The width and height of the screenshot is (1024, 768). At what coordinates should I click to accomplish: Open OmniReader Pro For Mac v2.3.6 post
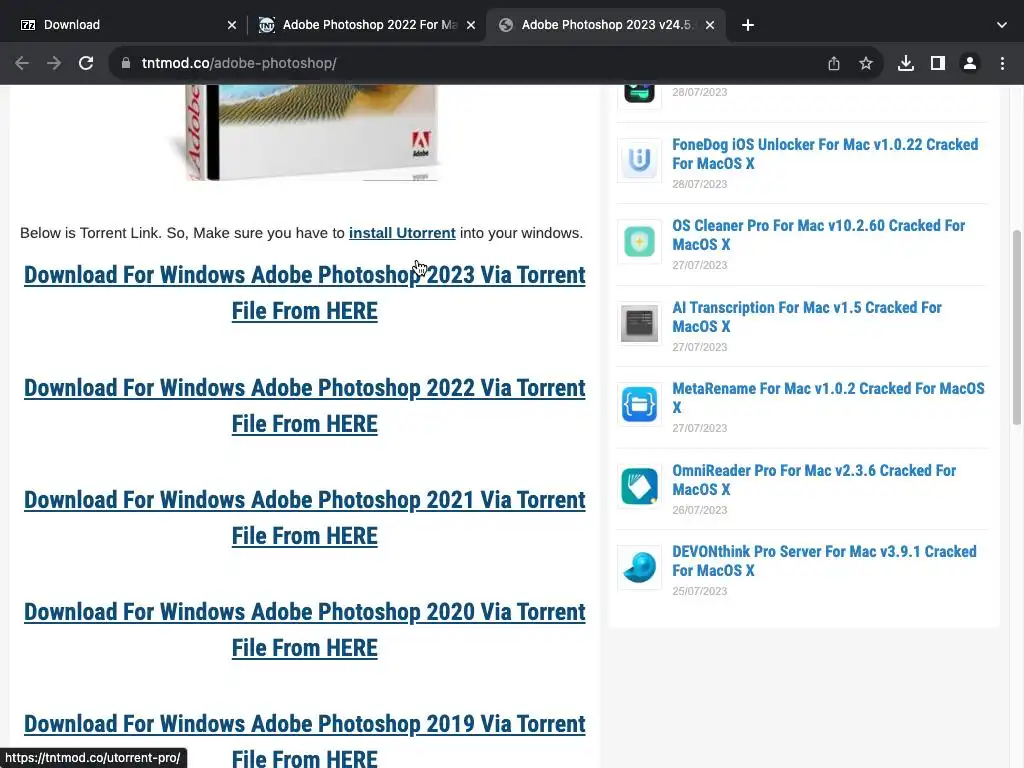[x=814, y=480]
